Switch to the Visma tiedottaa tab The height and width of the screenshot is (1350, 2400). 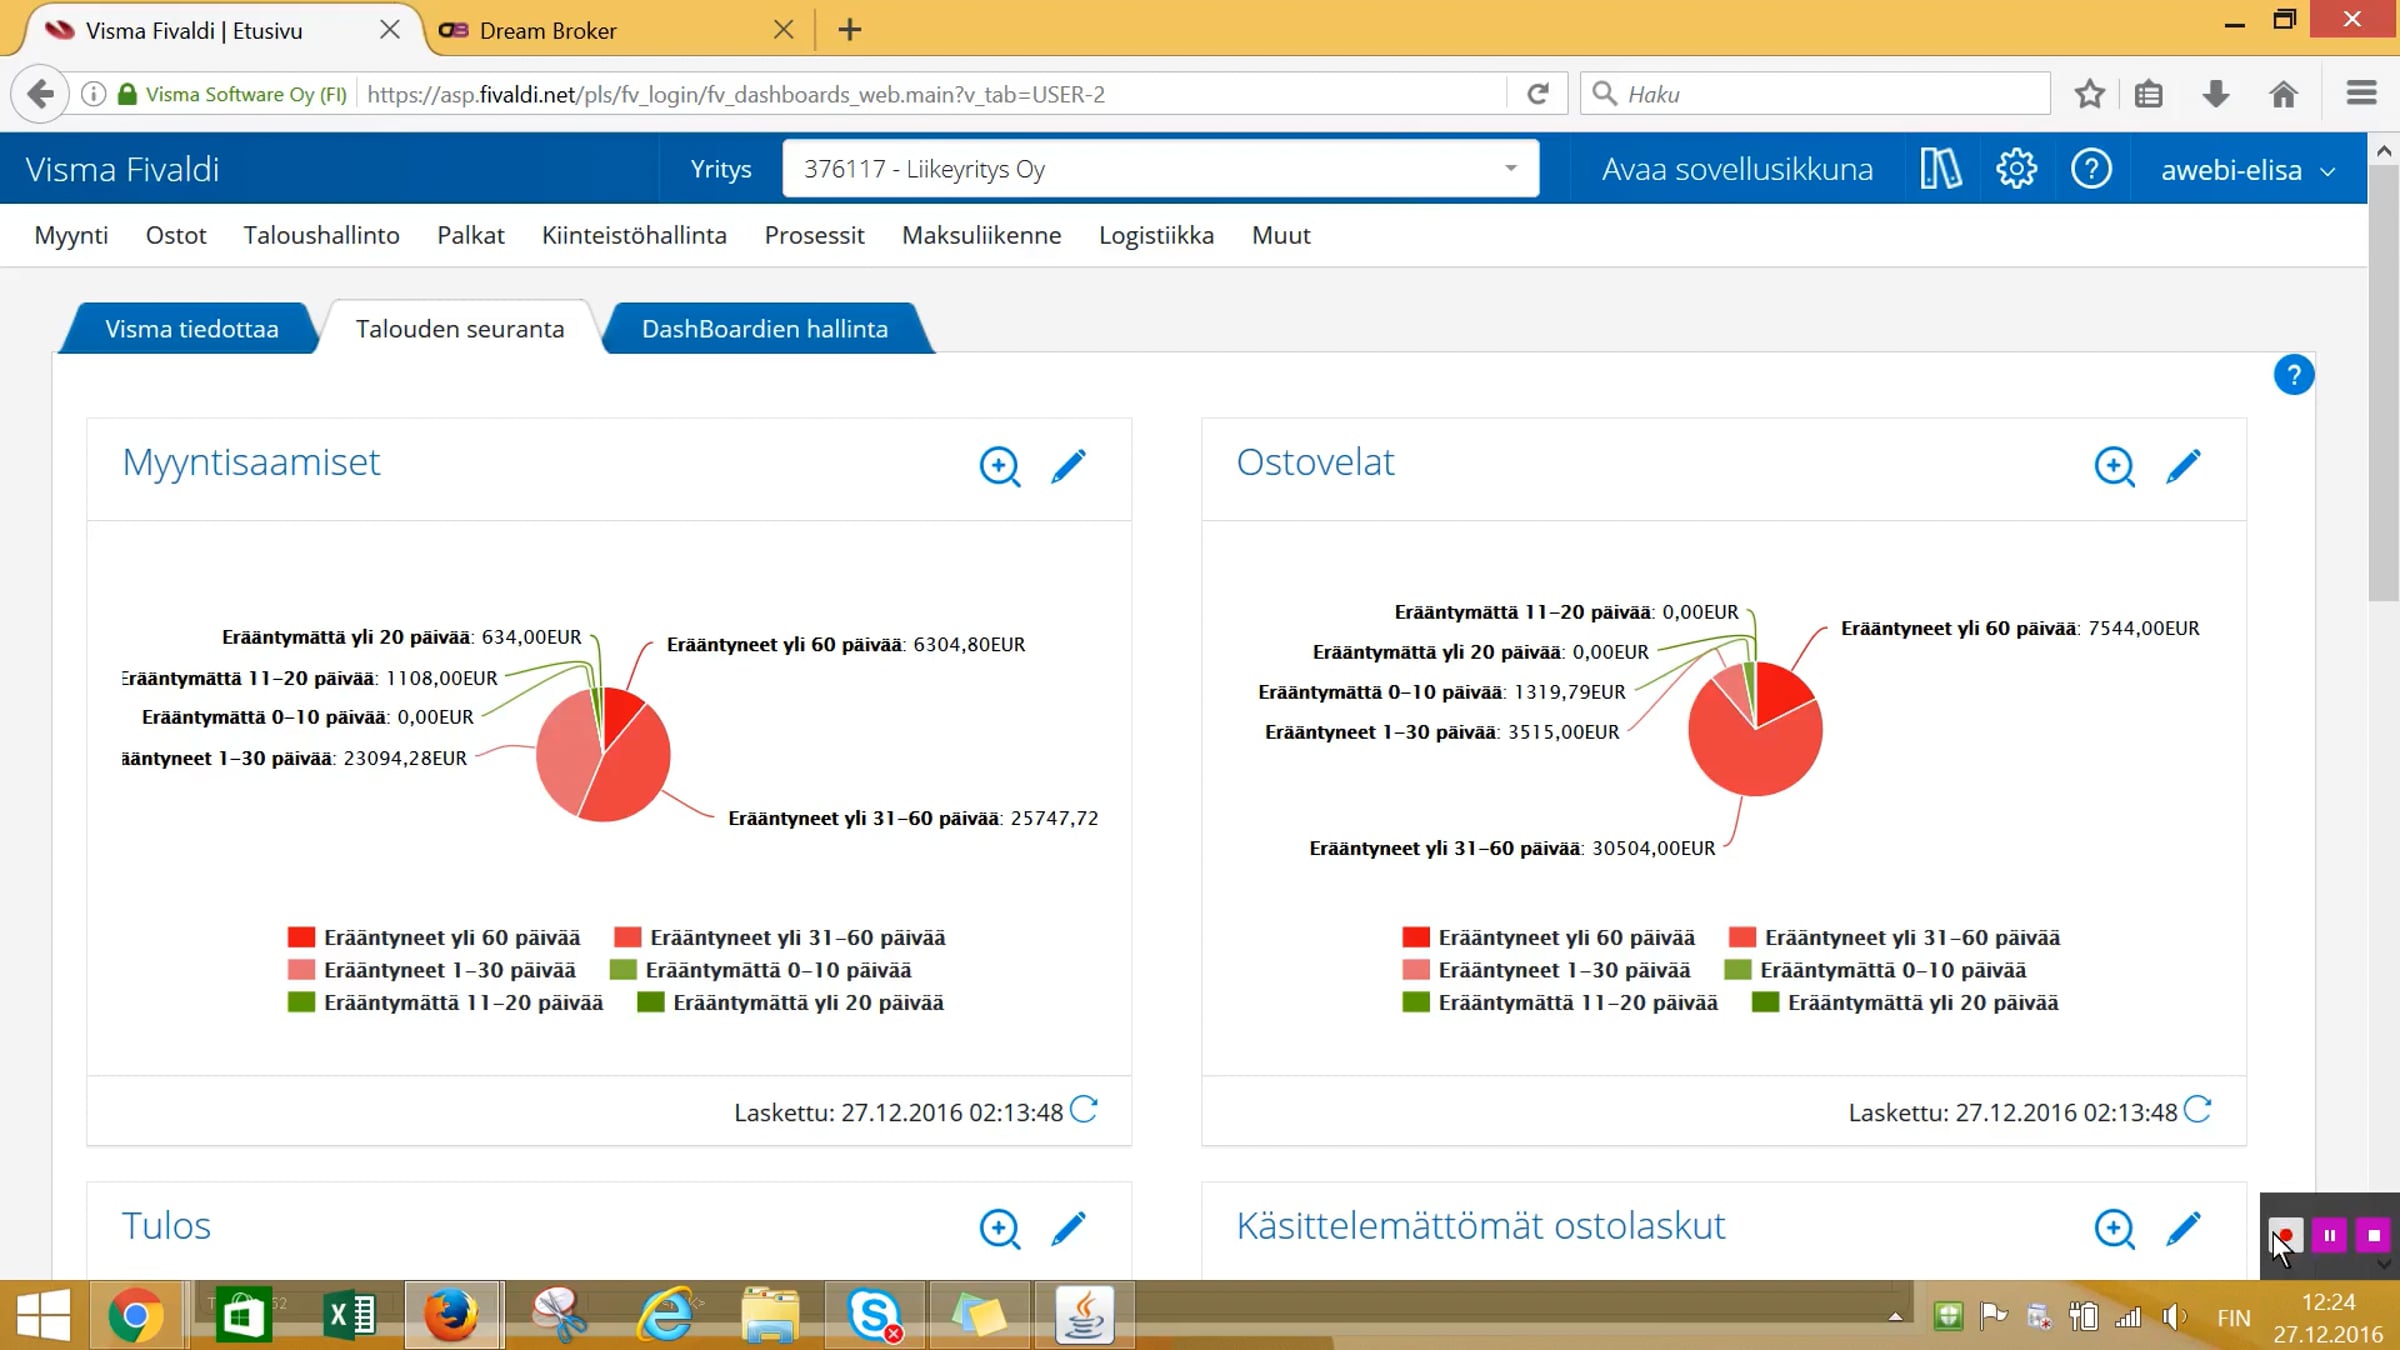191,329
